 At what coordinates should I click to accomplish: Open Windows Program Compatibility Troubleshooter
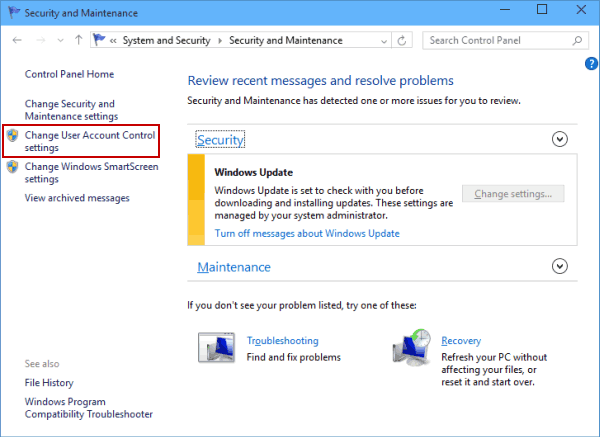tap(89, 408)
